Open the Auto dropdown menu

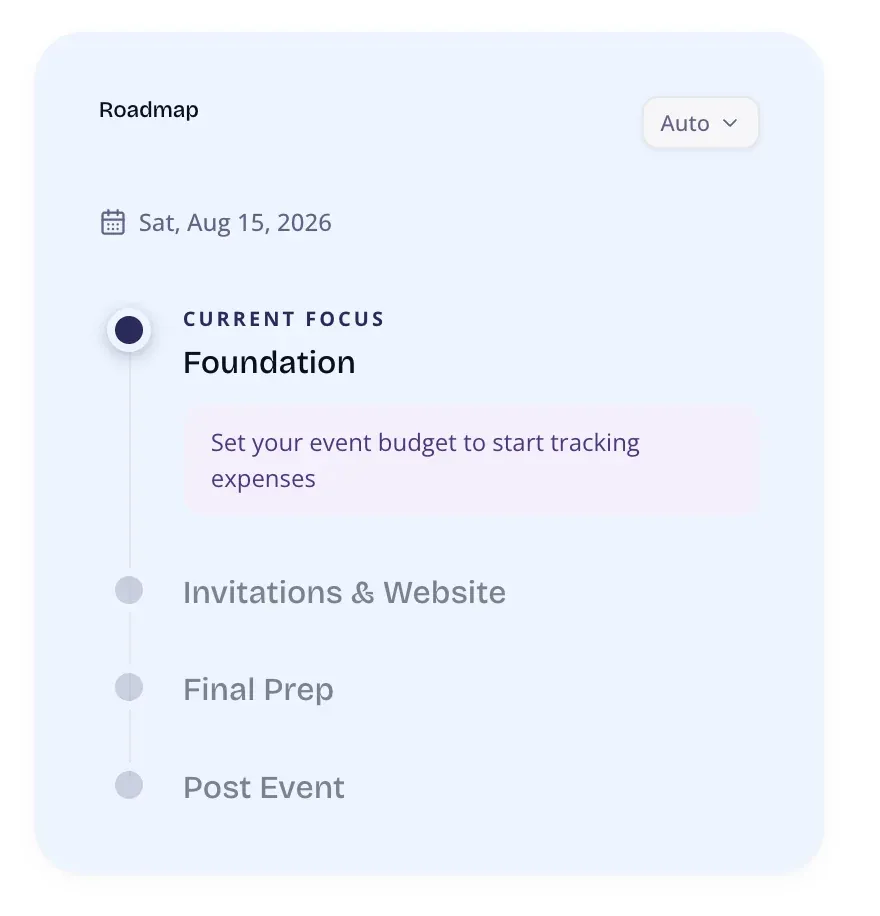[x=700, y=122]
